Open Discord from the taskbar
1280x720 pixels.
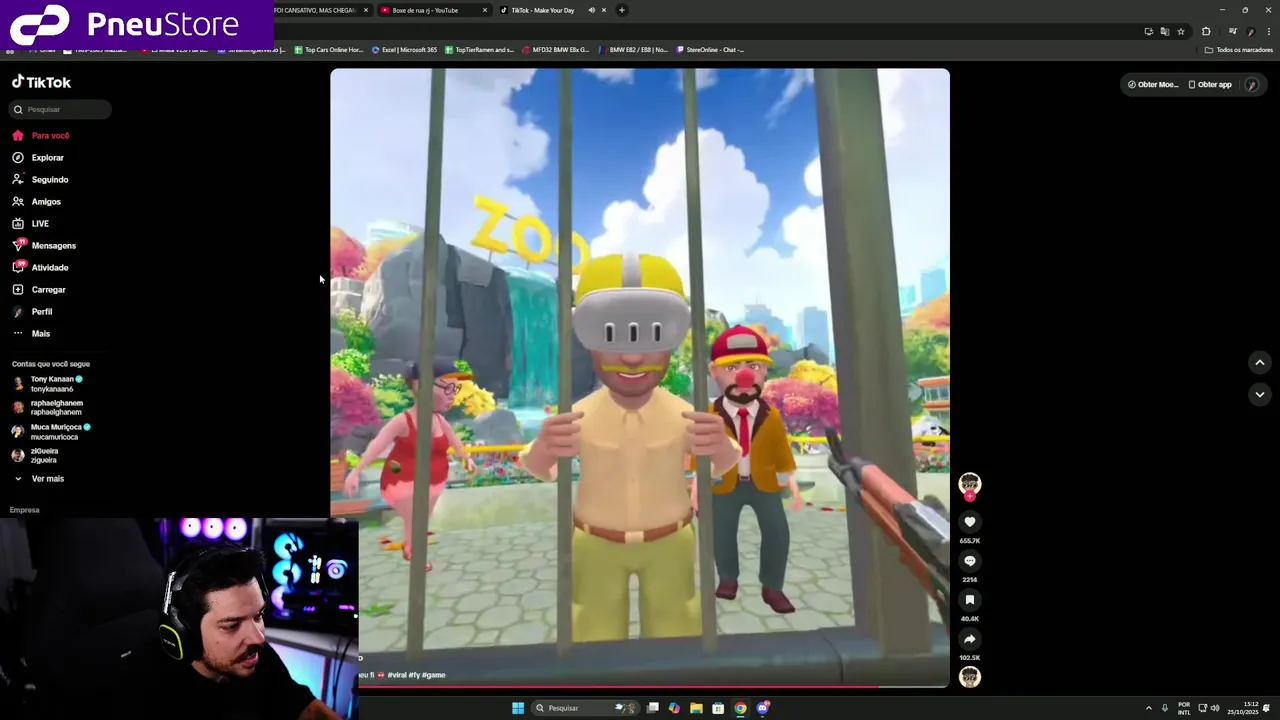tap(763, 708)
